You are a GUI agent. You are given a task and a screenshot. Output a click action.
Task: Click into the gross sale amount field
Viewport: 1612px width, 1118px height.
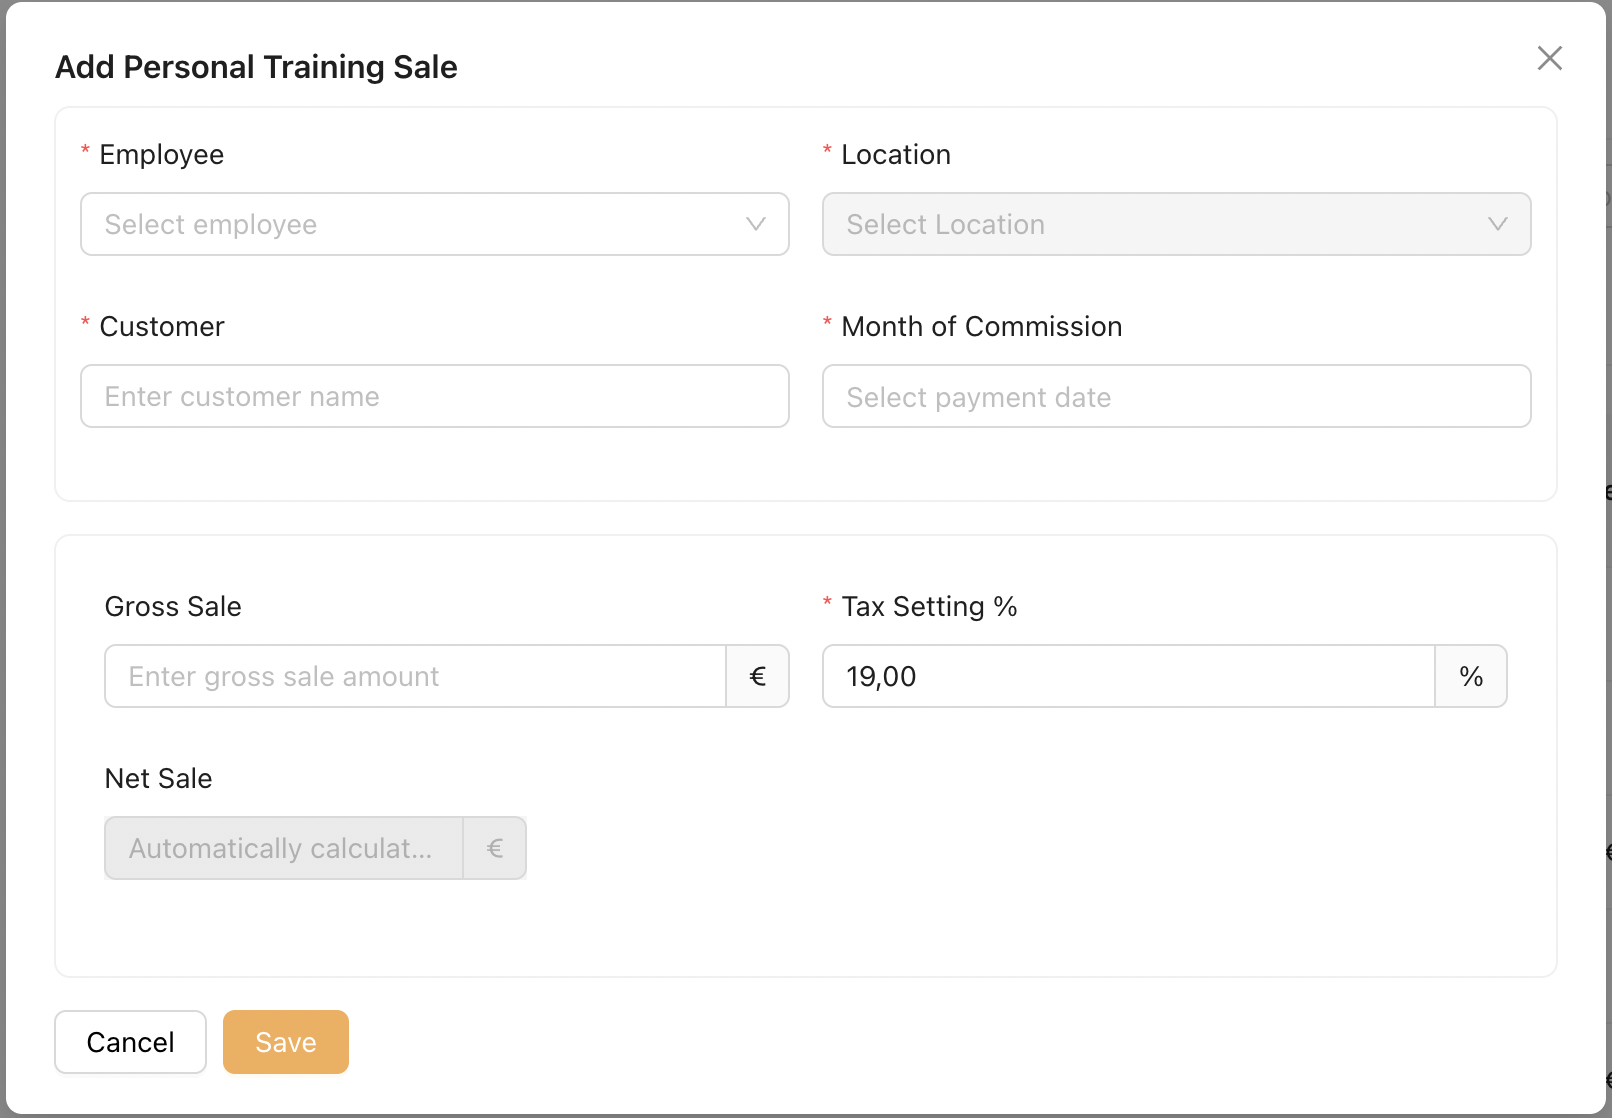click(x=414, y=676)
